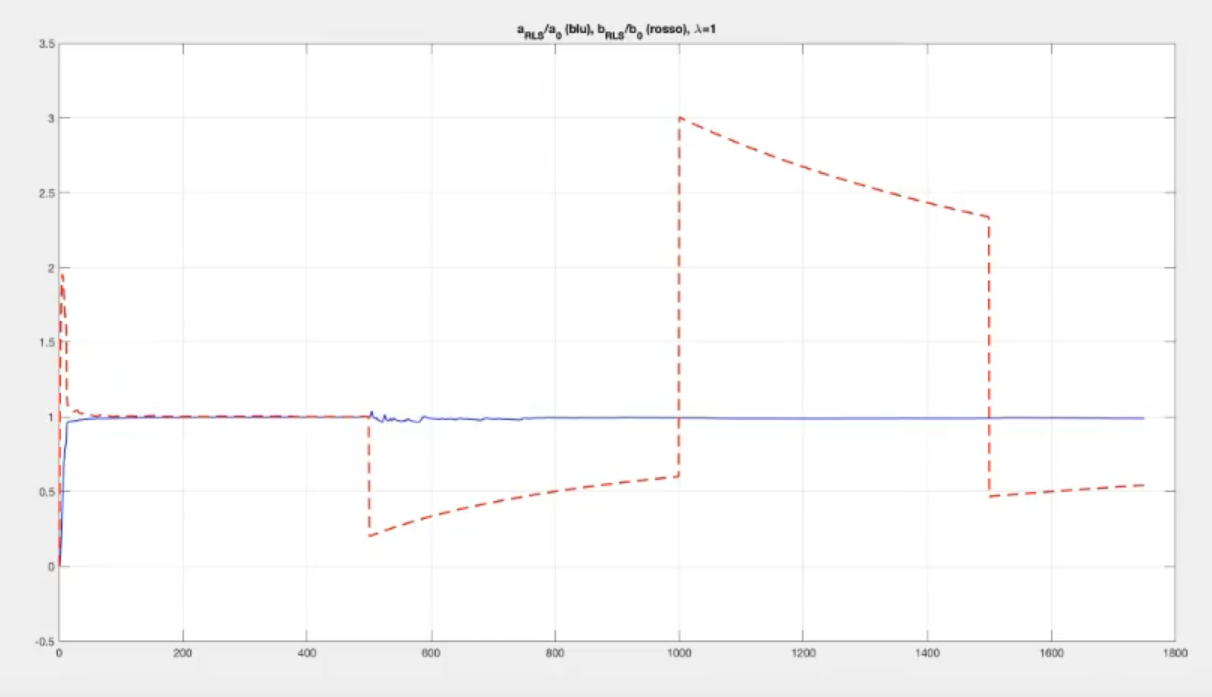This screenshot has height=697, width=1212.
Task: Click the right end of the blue line
Action: coord(1143,418)
